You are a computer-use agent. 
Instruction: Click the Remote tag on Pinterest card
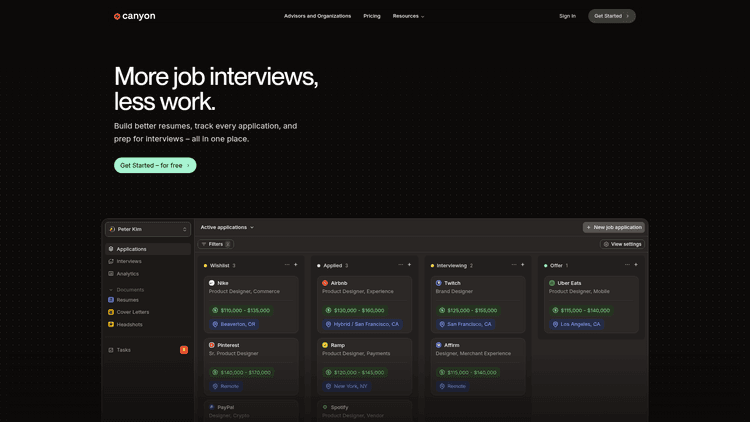[225, 386]
